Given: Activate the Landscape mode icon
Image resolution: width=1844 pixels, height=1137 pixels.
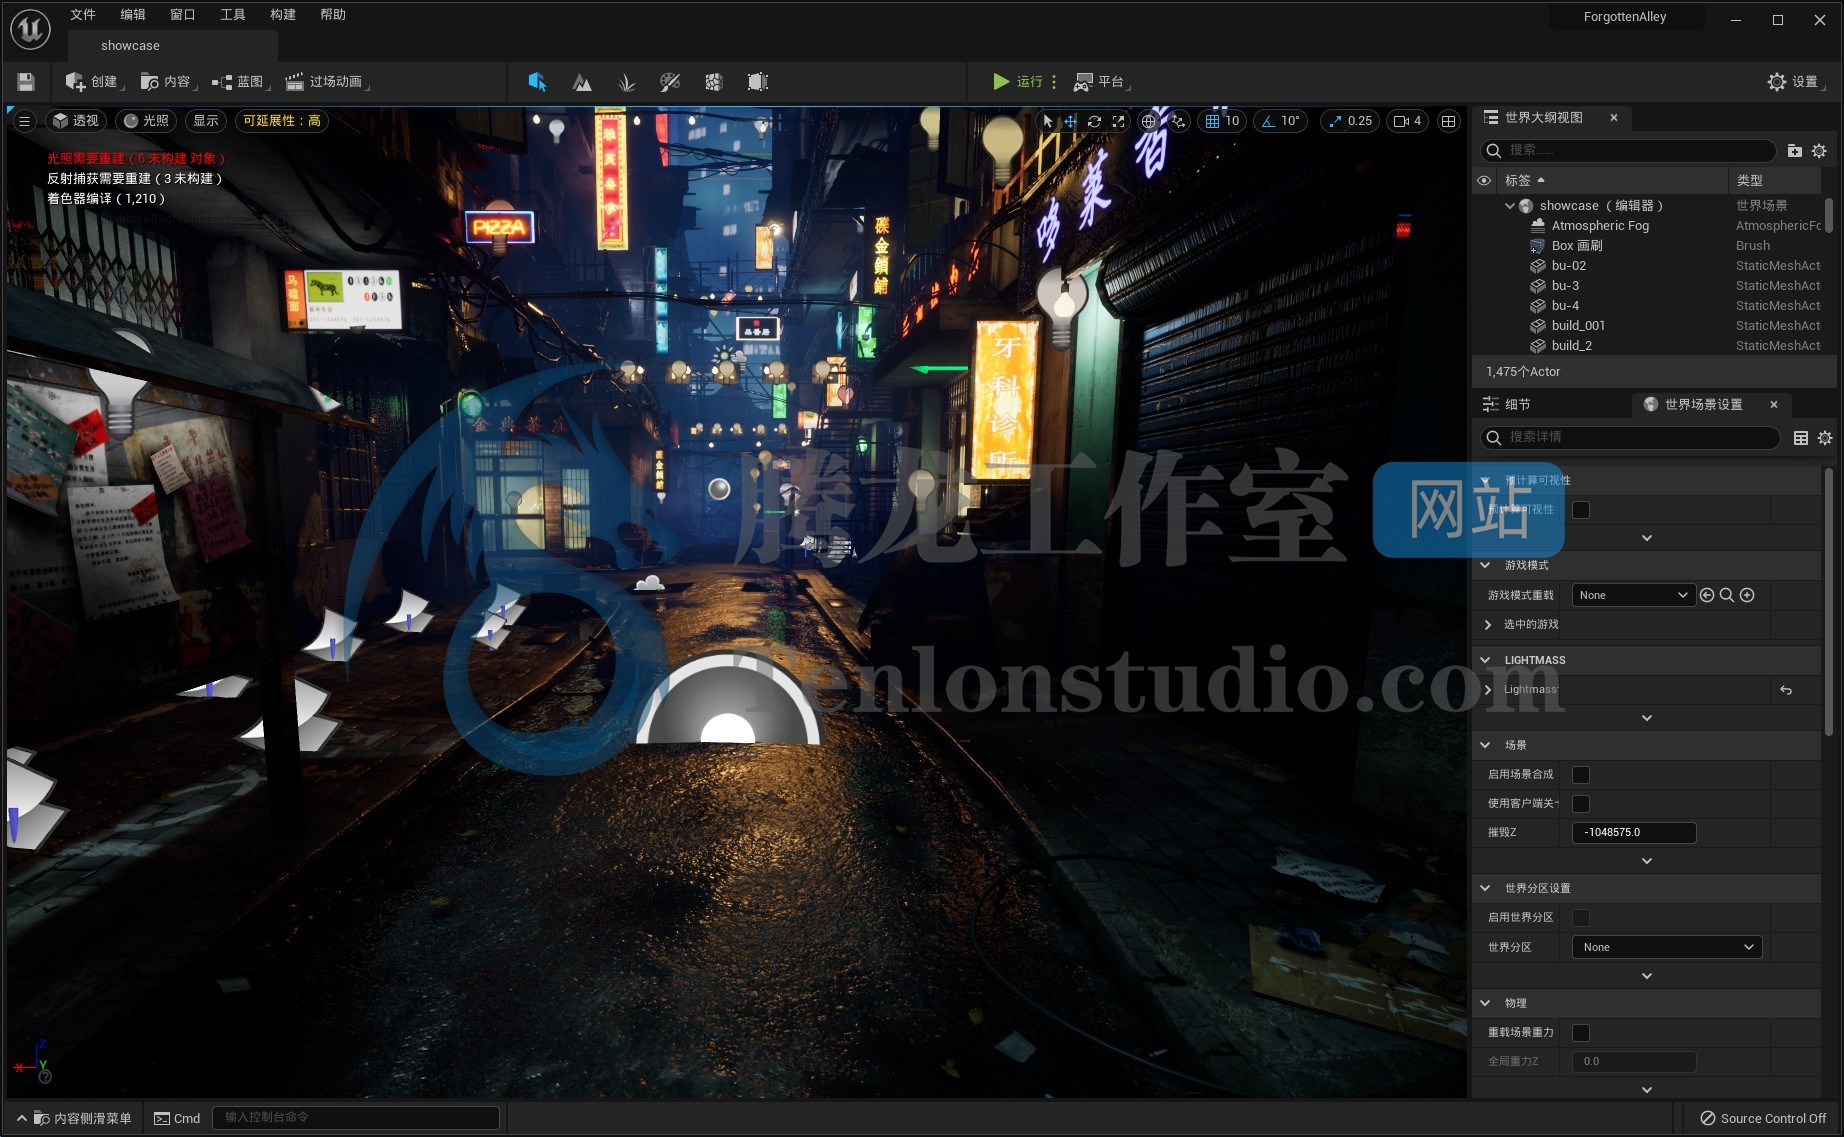Looking at the screenshot, I should click(x=581, y=82).
